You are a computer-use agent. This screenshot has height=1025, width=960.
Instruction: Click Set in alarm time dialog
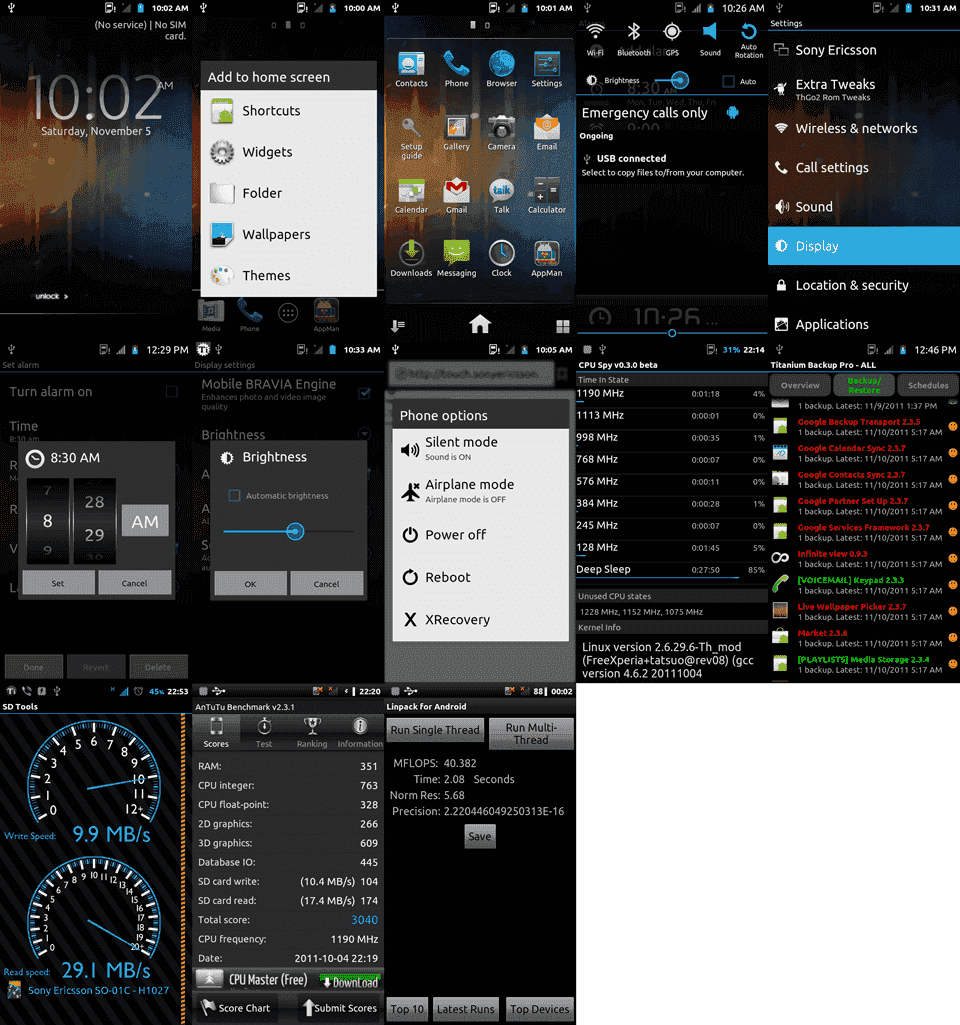coord(58,583)
